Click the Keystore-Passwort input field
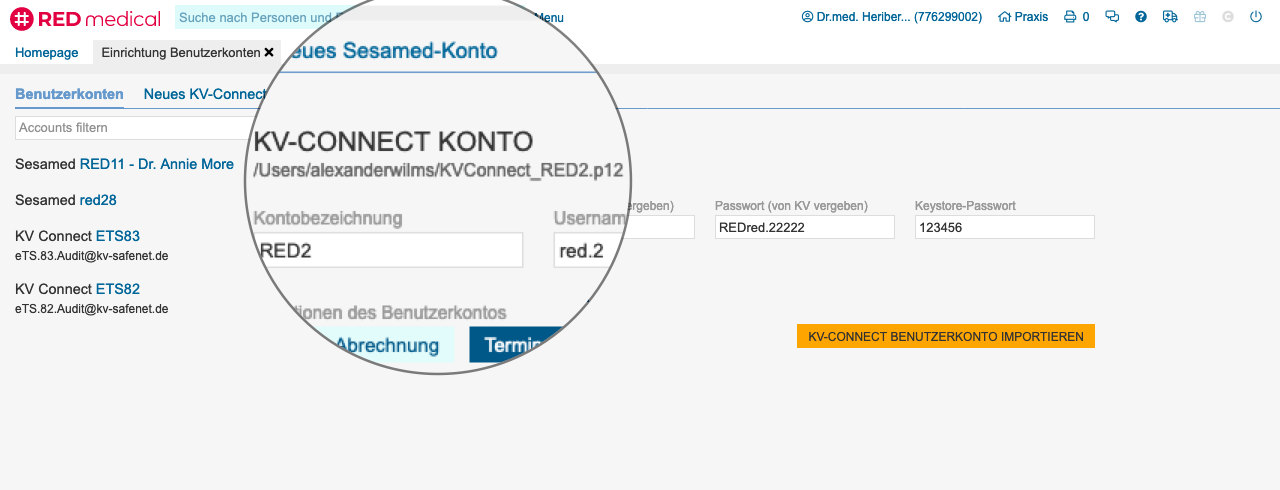This screenshot has width=1280, height=490. tap(1004, 227)
